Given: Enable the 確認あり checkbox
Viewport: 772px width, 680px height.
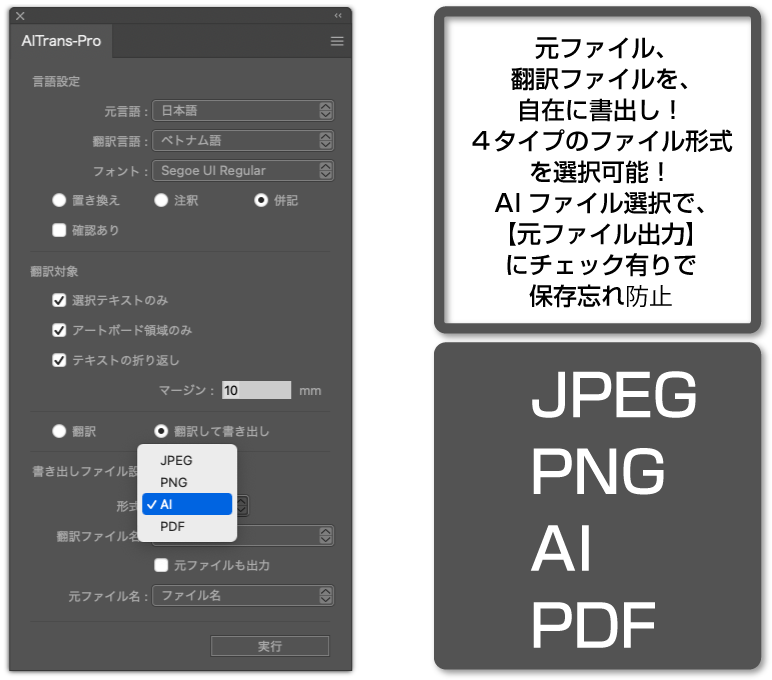Looking at the screenshot, I should point(59,230).
